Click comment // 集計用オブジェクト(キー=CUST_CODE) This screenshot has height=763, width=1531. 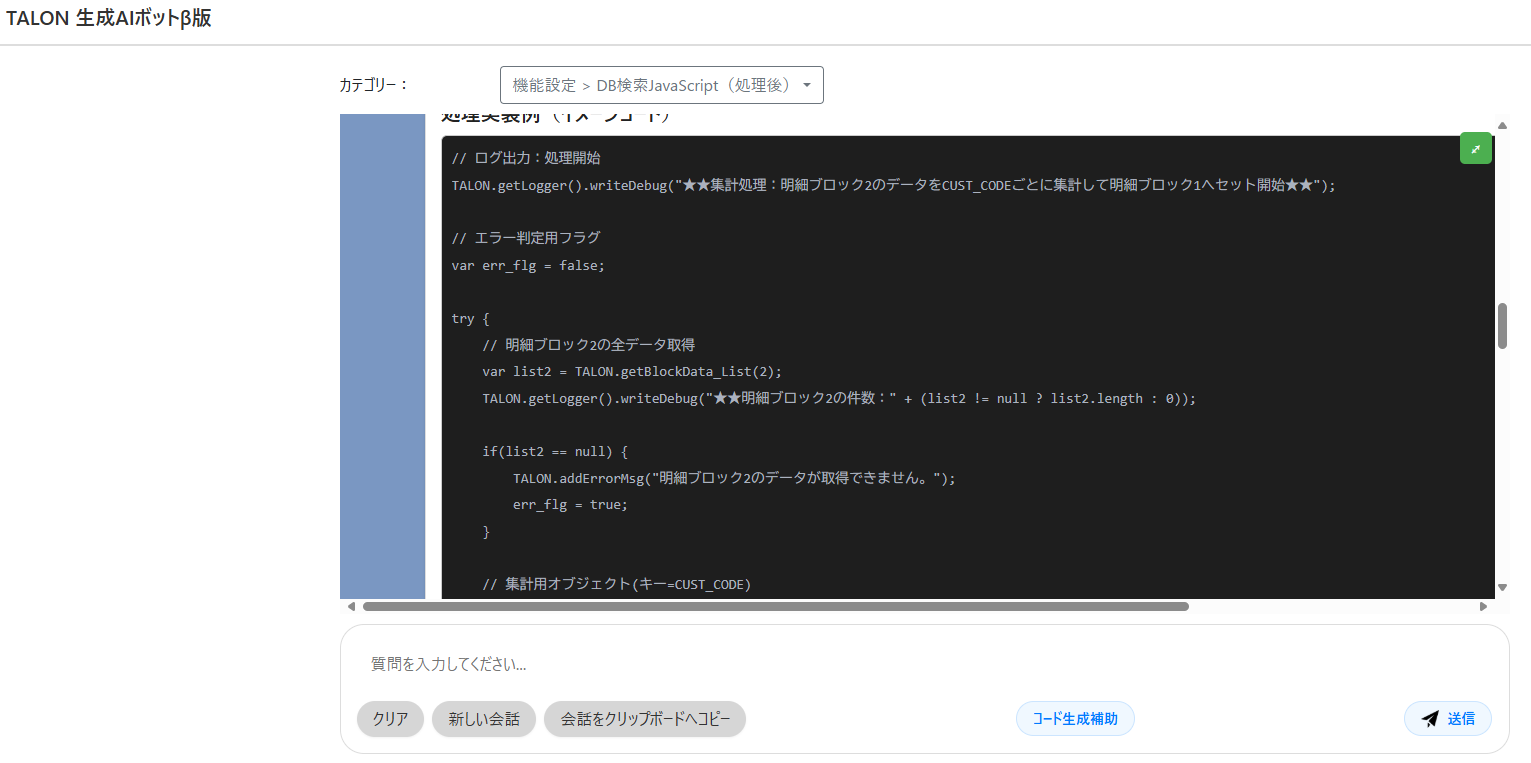pos(616,584)
